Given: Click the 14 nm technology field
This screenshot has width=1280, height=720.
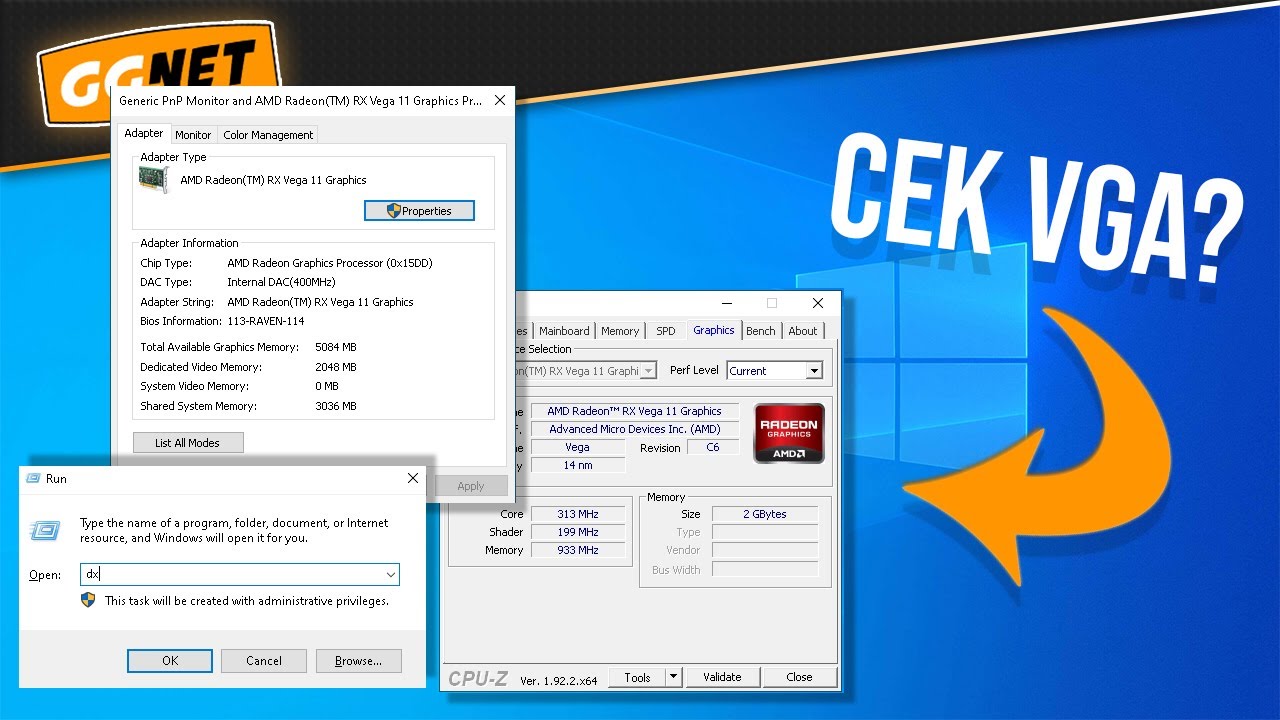Looking at the screenshot, I should 578,465.
